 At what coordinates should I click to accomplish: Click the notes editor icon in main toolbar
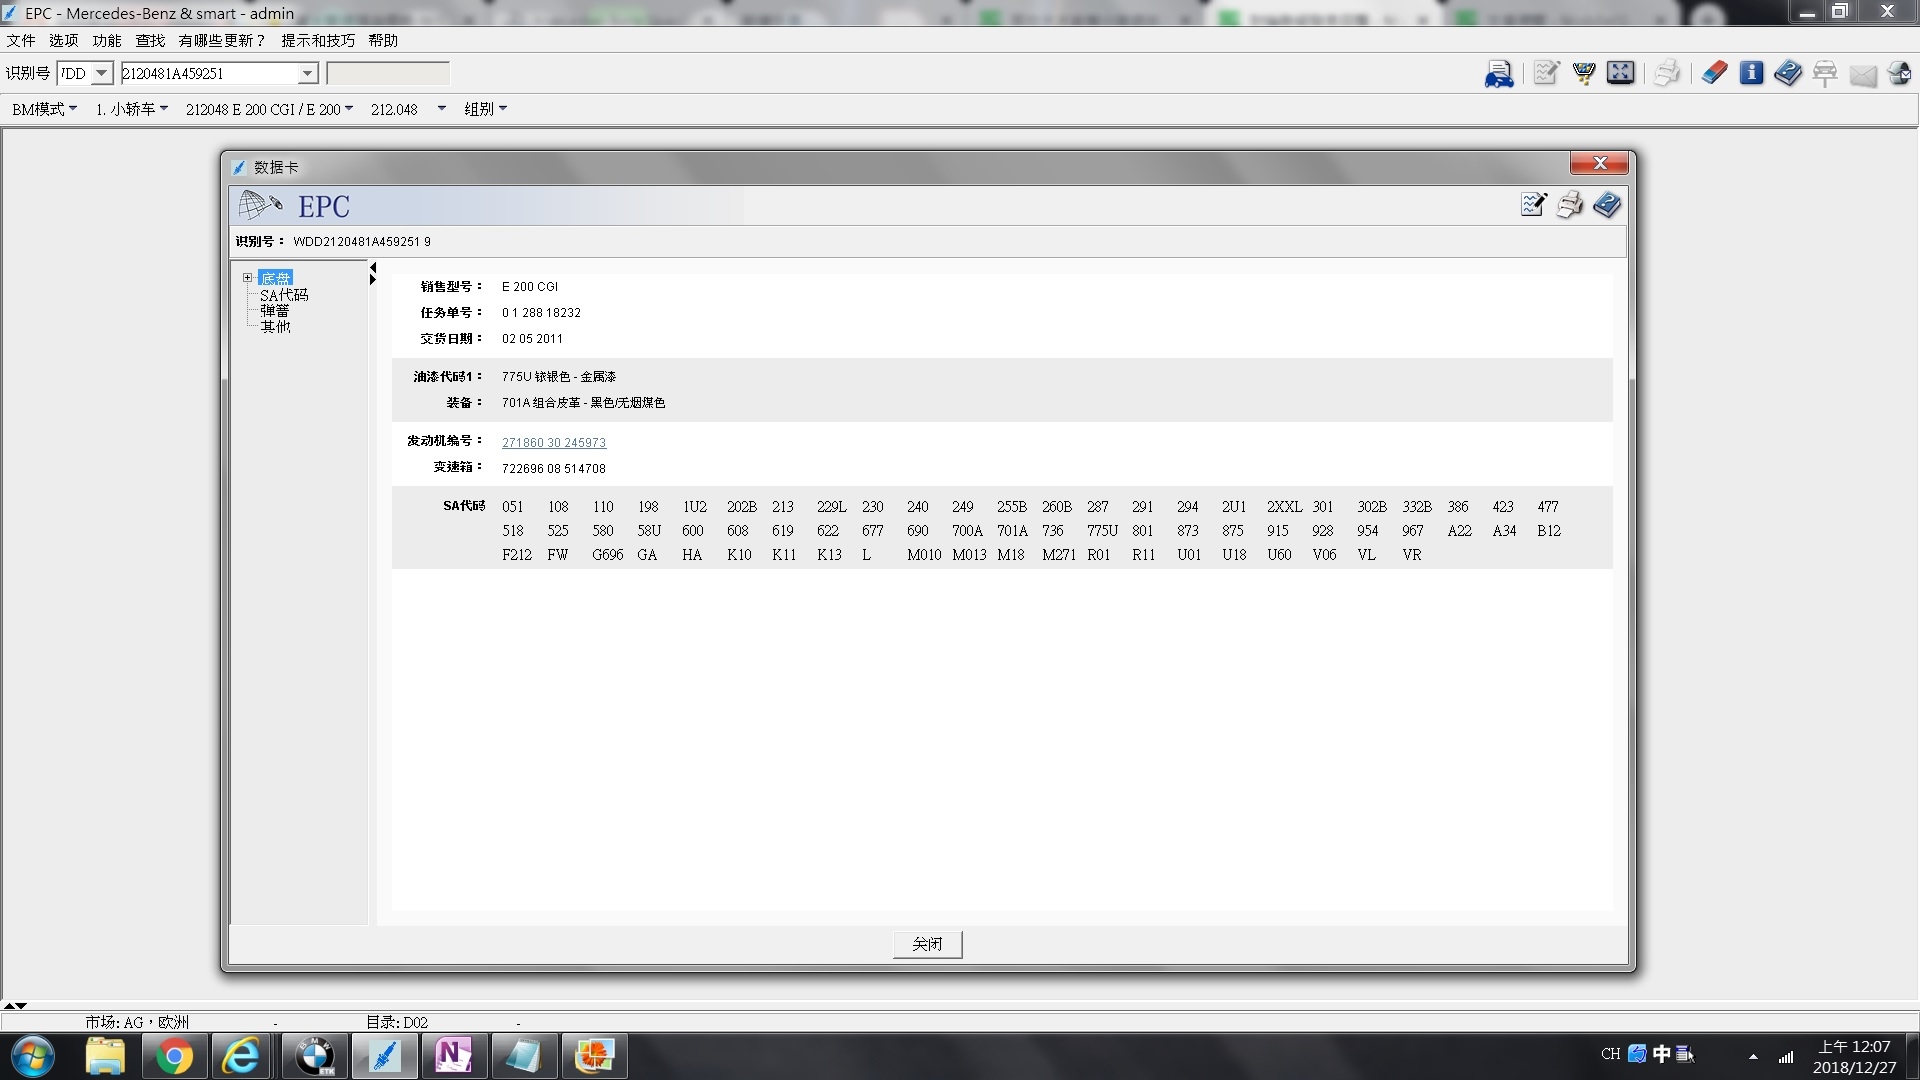click(x=1546, y=73)
